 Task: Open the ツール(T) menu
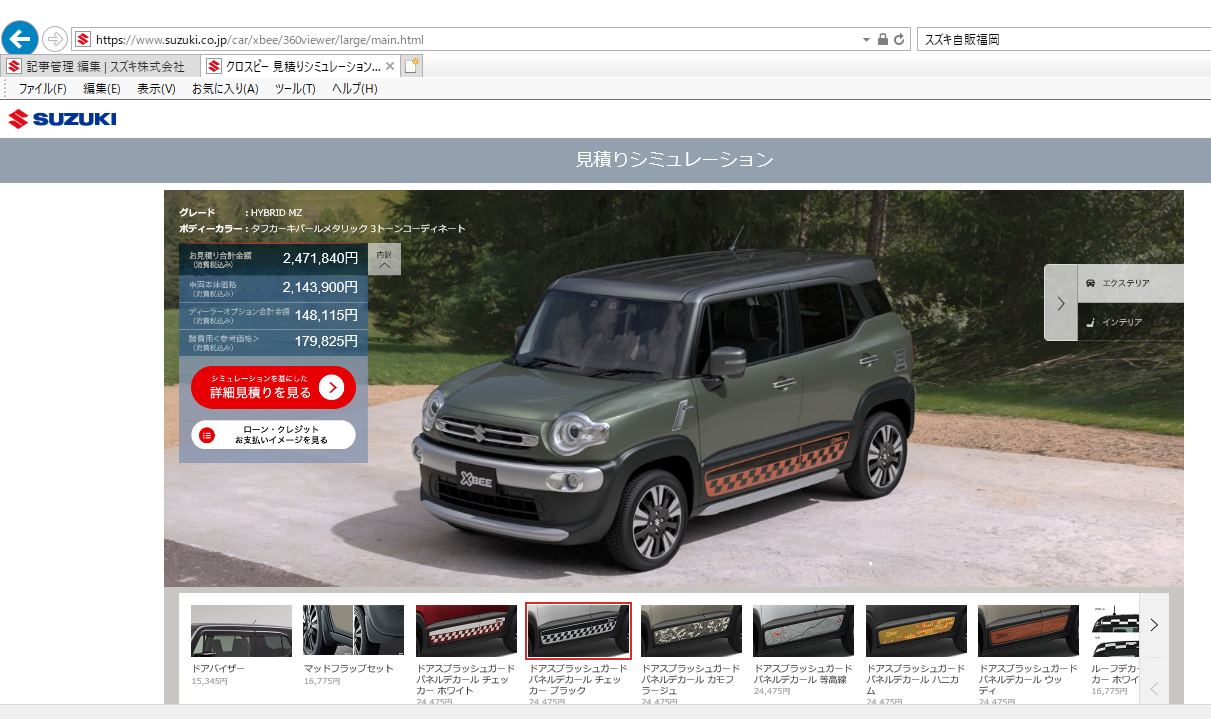[295, 89]
